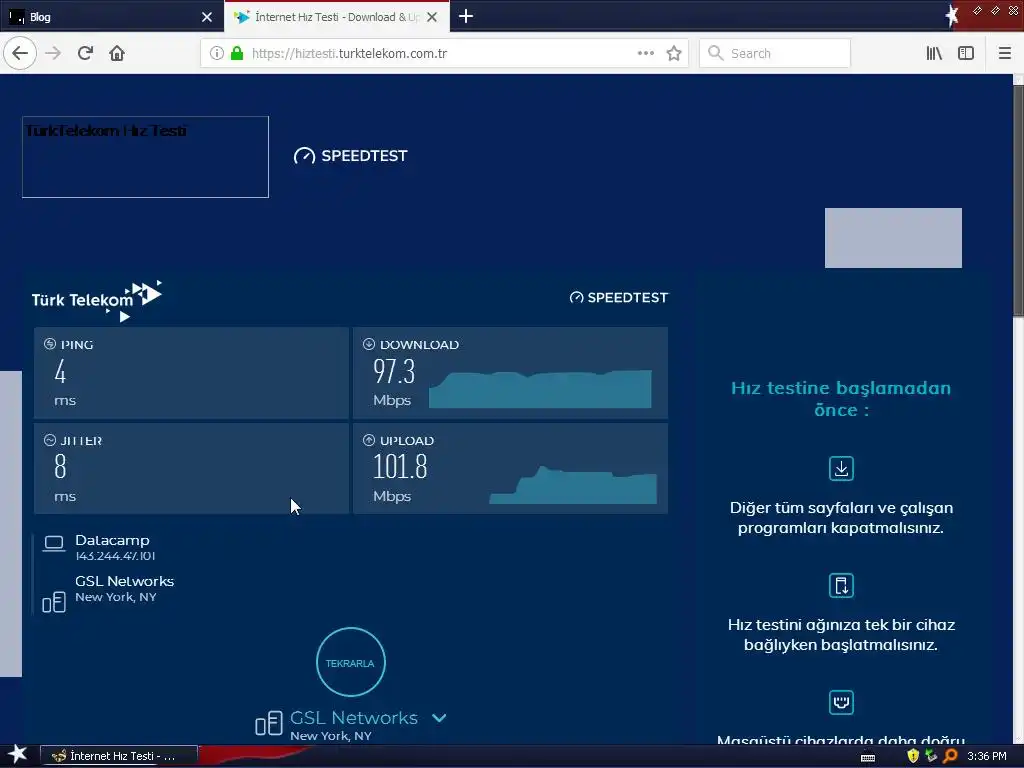Focus the browser Search box
Viewport: 1024px width, 768px height.
[x=775, y=53]
